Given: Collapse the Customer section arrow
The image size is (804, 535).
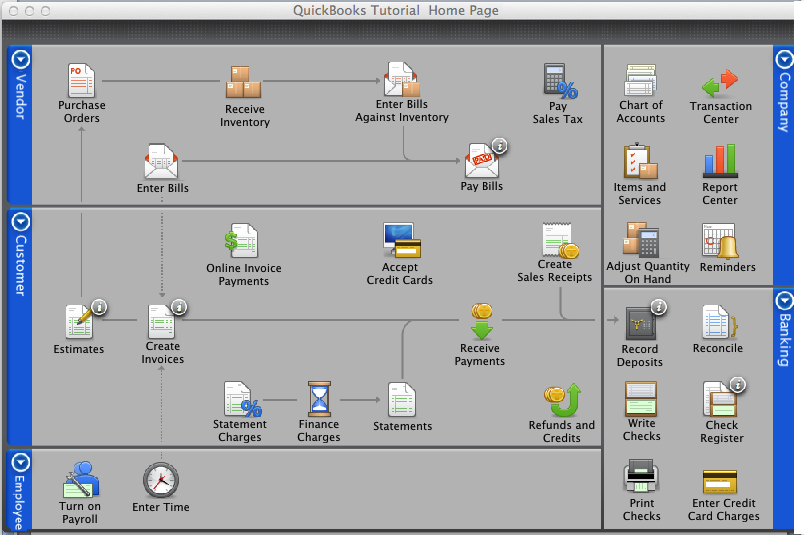Looking at the screenshot, I should [21, 223].
